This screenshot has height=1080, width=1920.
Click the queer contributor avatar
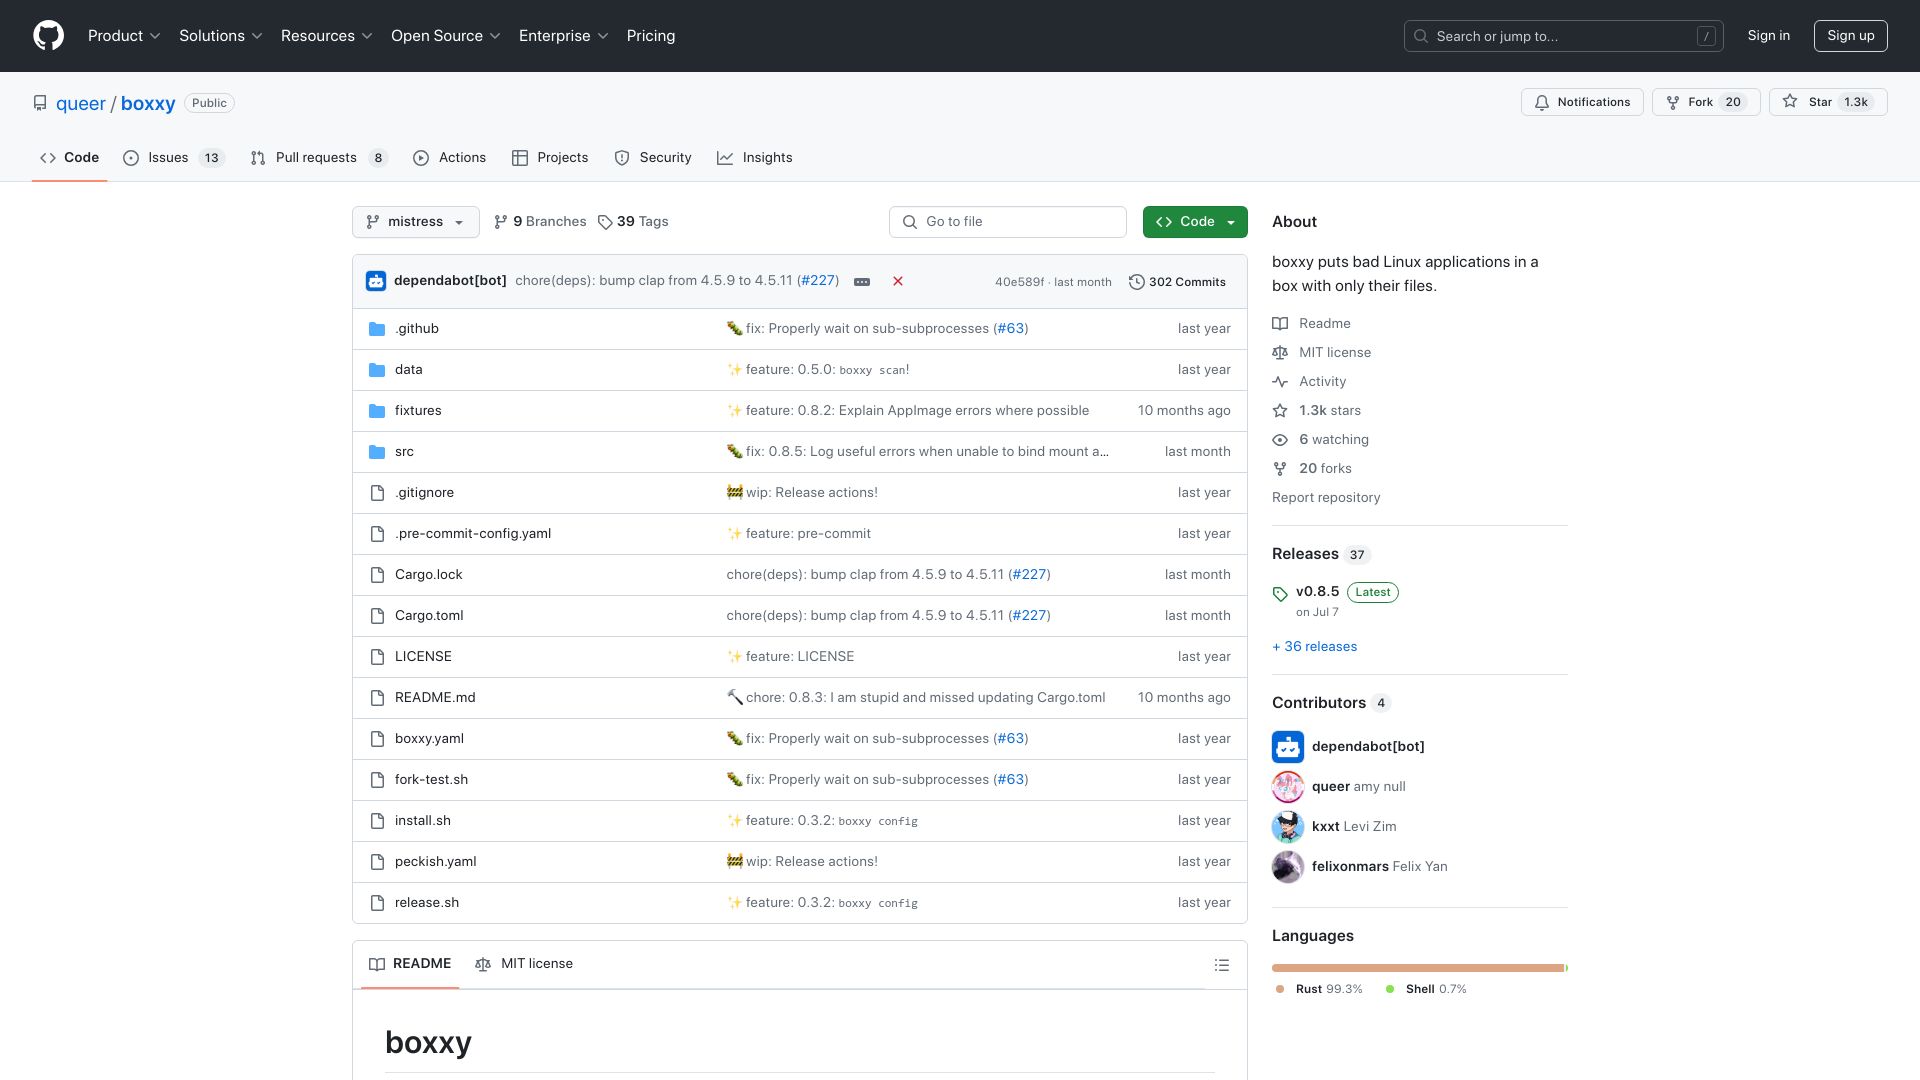1288,787
